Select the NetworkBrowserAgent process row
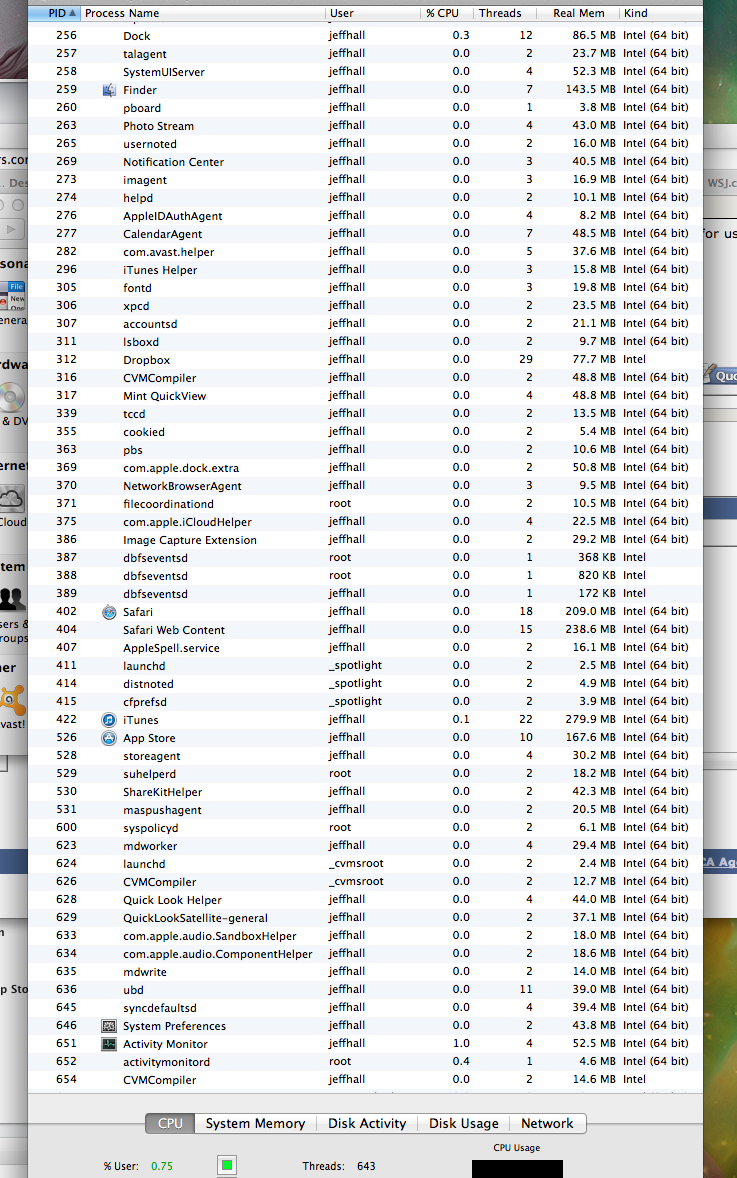This screenshot has width=737, height=1178. pos(365,486)
